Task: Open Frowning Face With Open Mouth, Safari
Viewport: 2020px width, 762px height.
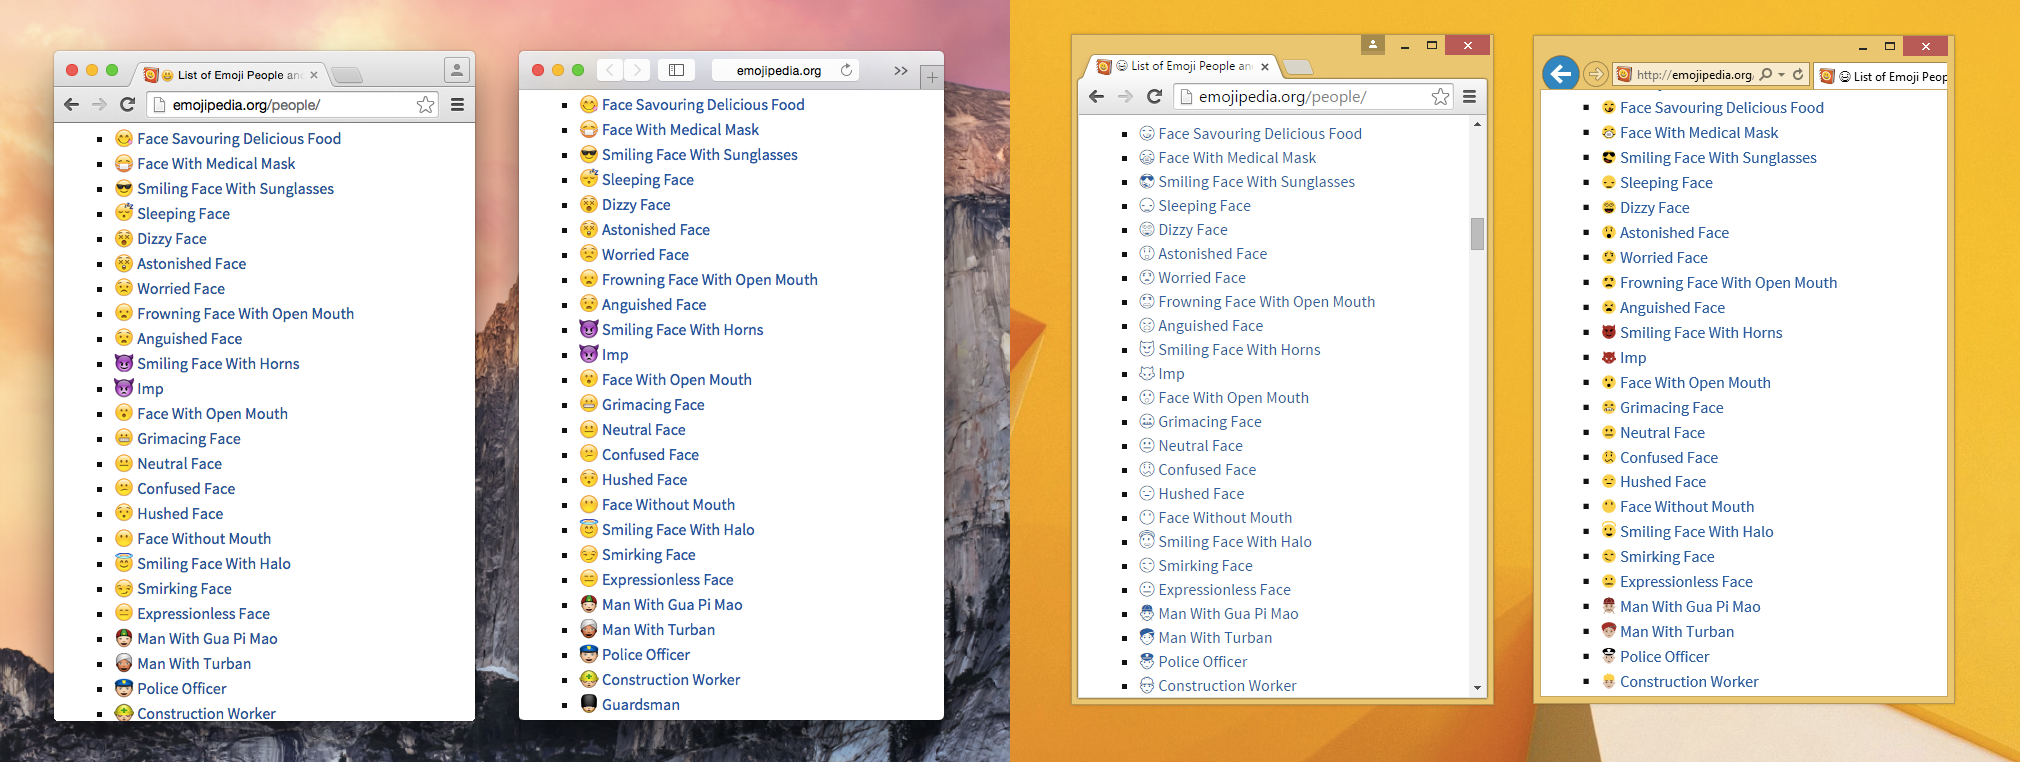Action: 710,280
